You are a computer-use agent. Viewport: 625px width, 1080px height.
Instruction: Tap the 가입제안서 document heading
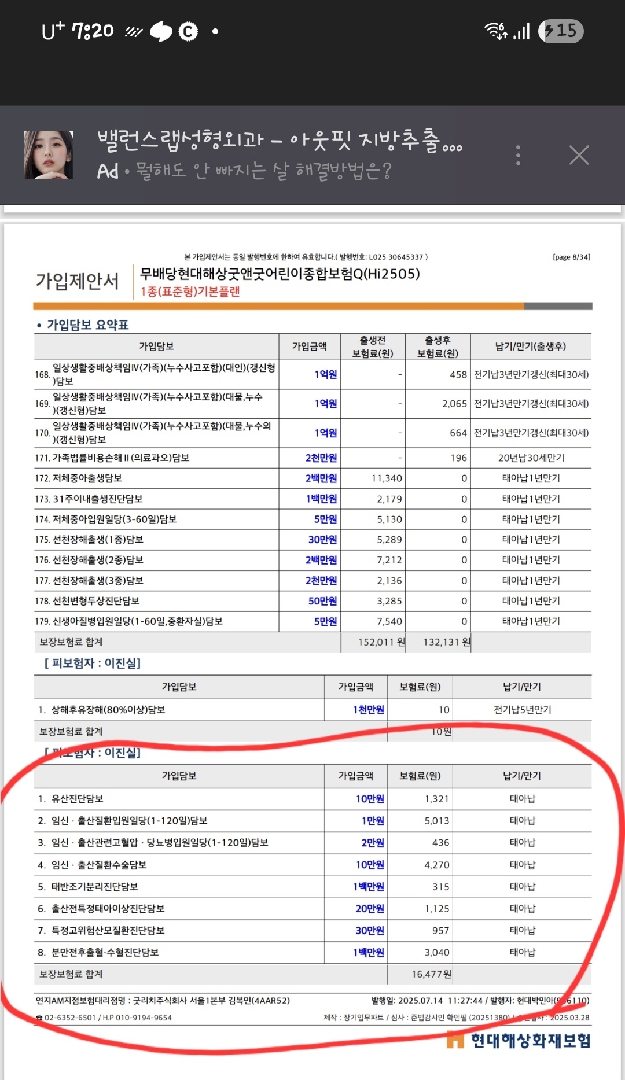click(x=76, y=280)
